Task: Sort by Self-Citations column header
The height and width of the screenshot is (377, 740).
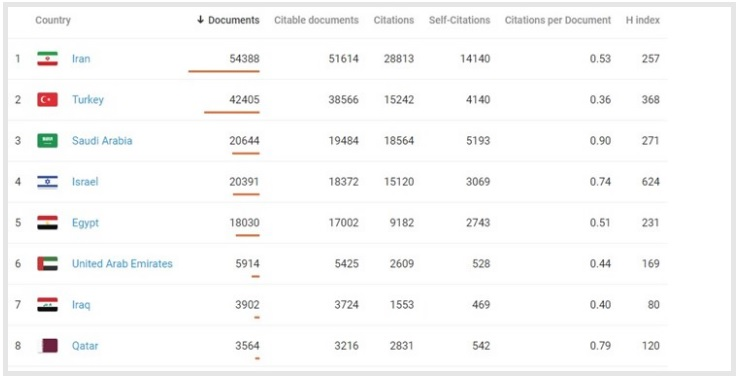Action: point(459,20)
